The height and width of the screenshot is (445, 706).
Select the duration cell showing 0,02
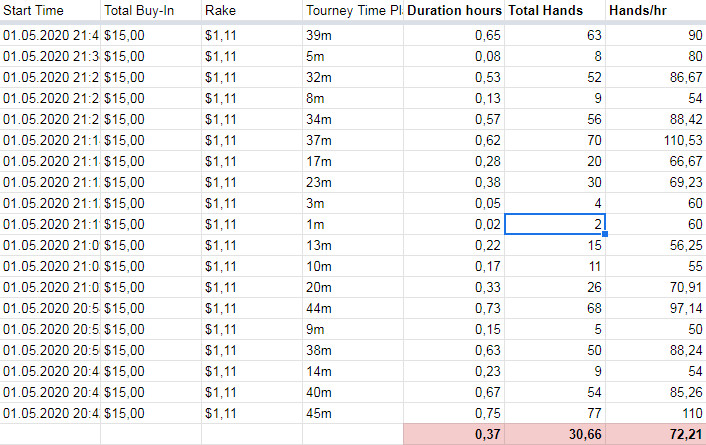455,224
